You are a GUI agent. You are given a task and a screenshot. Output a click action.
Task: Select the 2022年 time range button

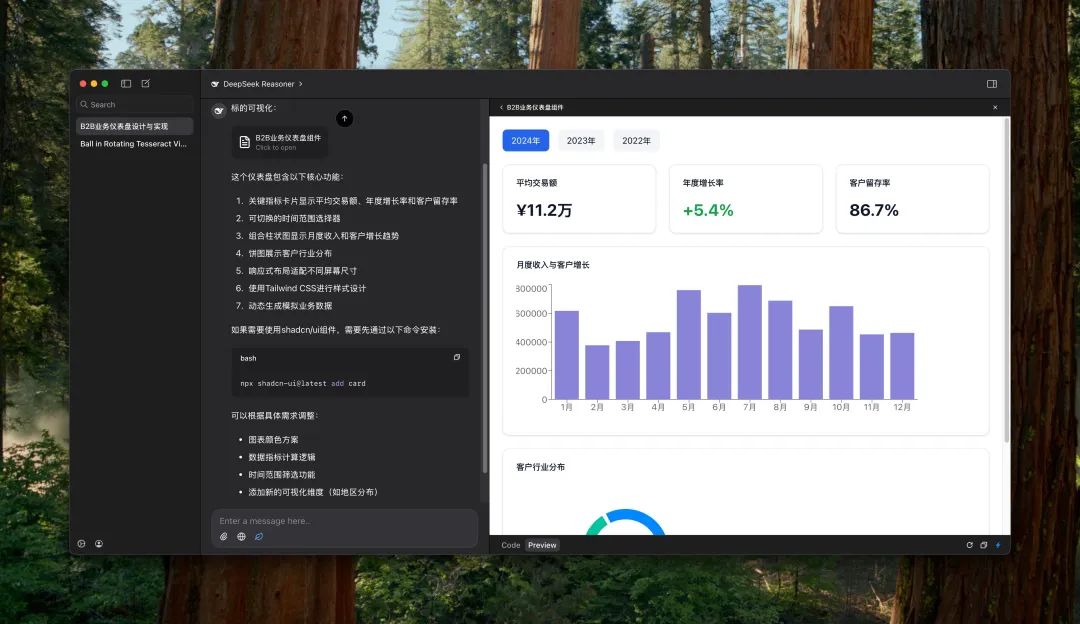[636, 141]
